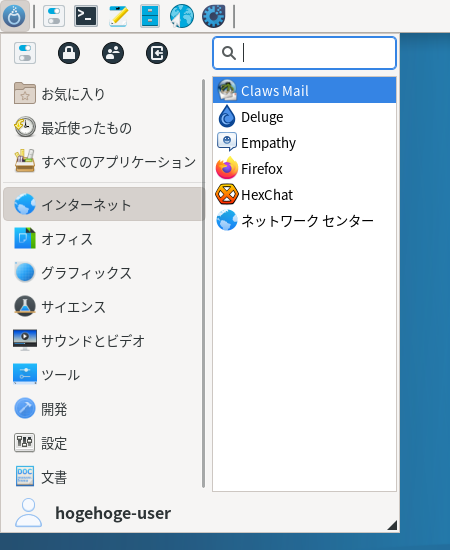Click the hogehoge-user profile name
Screen dimensions: 450x550
pyautogui.click(x=113, y=513)
